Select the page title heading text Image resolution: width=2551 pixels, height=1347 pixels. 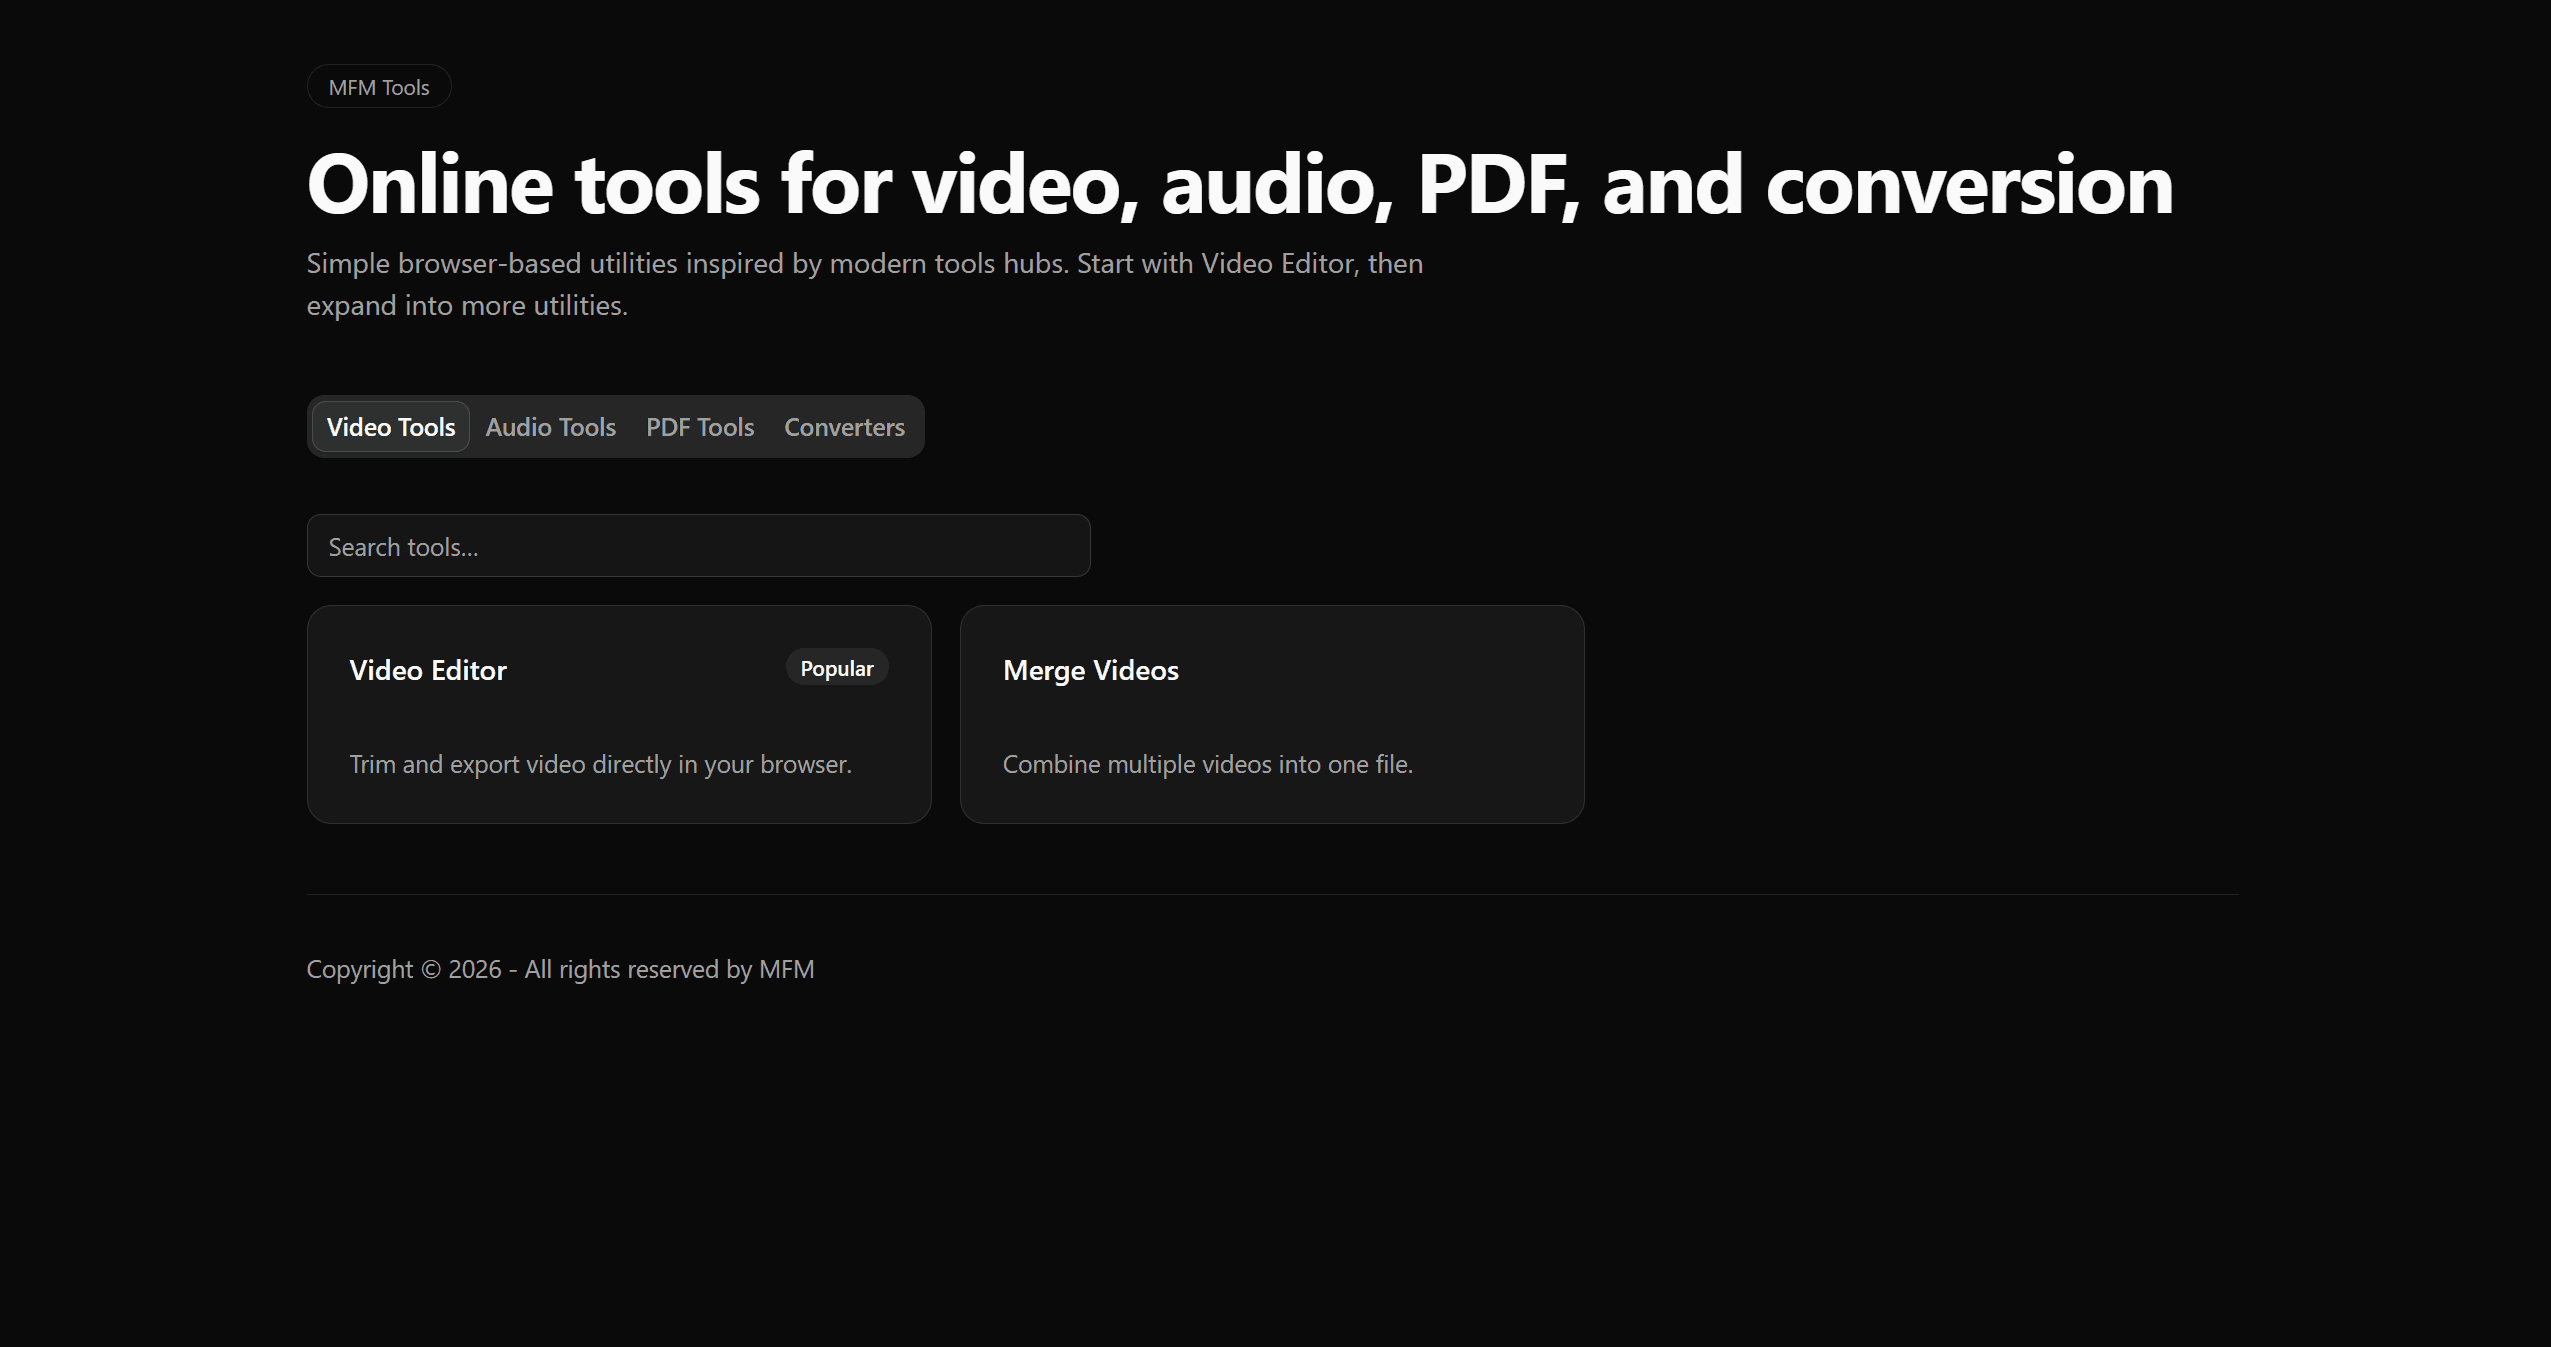1238,184
